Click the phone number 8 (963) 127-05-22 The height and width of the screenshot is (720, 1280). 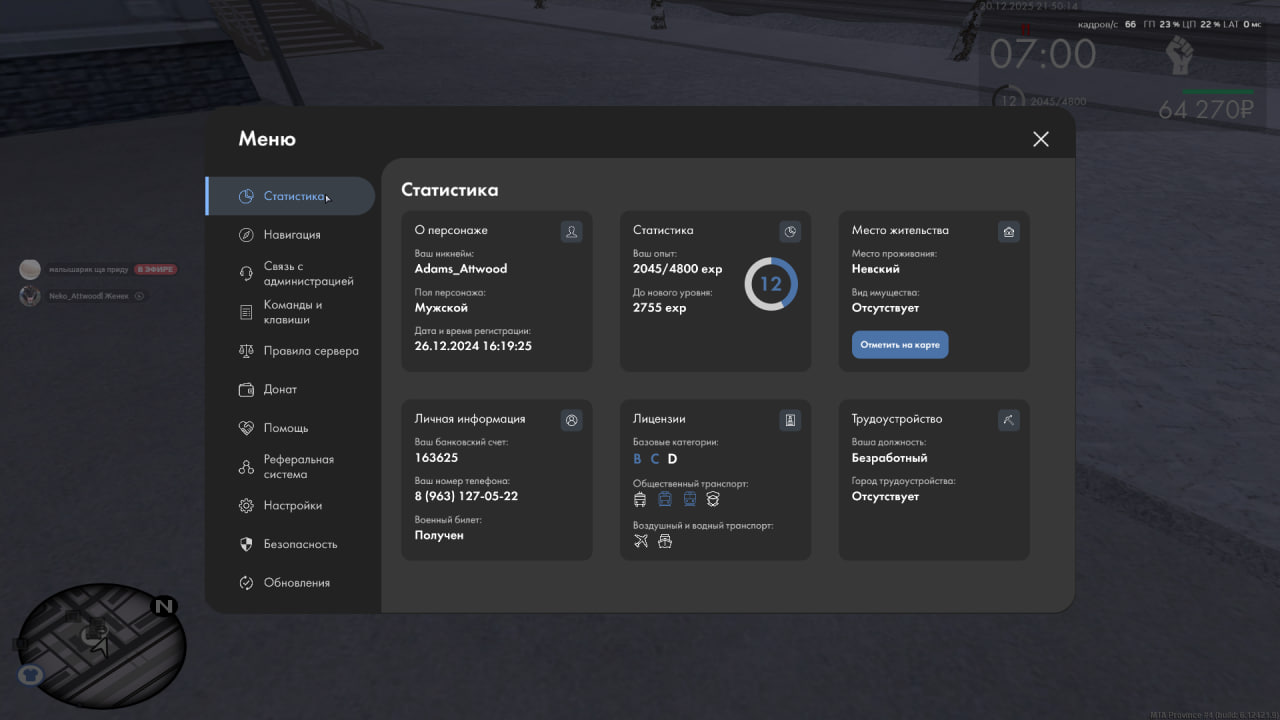tap(466, 496)
